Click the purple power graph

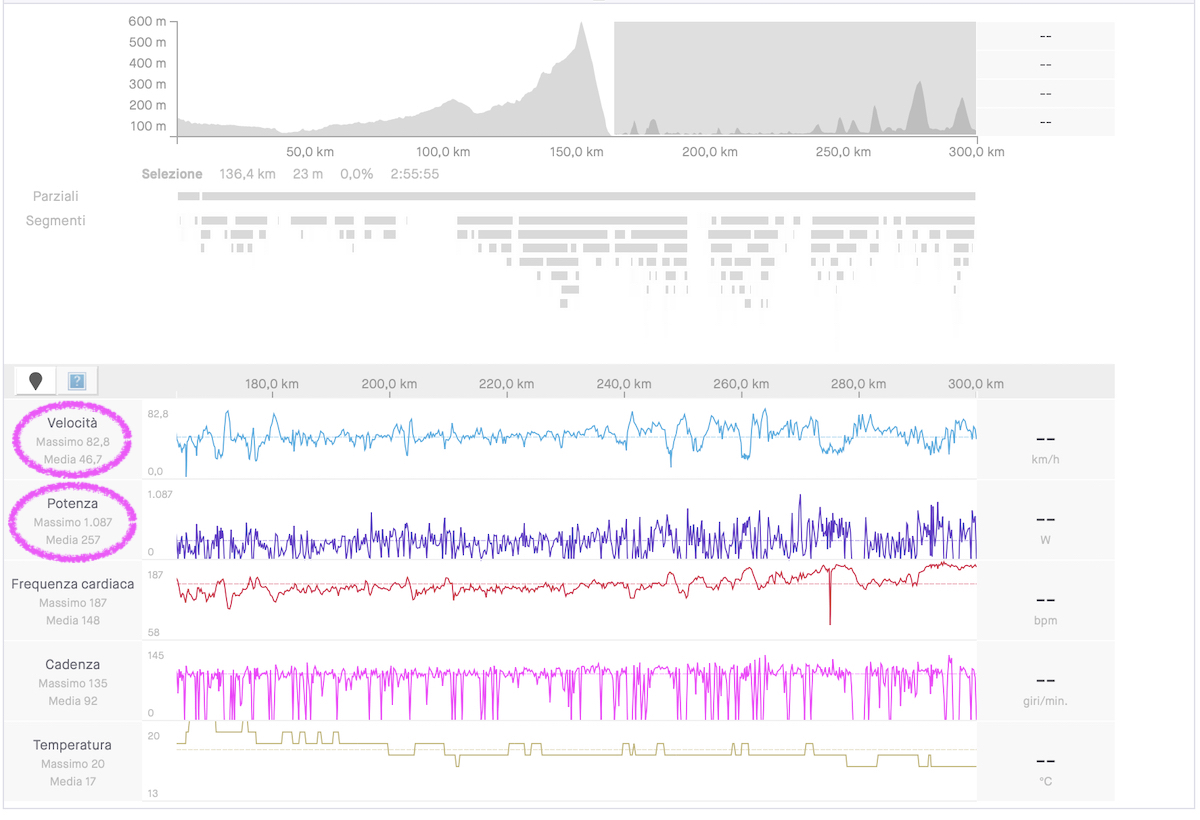[x=576, y=530]
